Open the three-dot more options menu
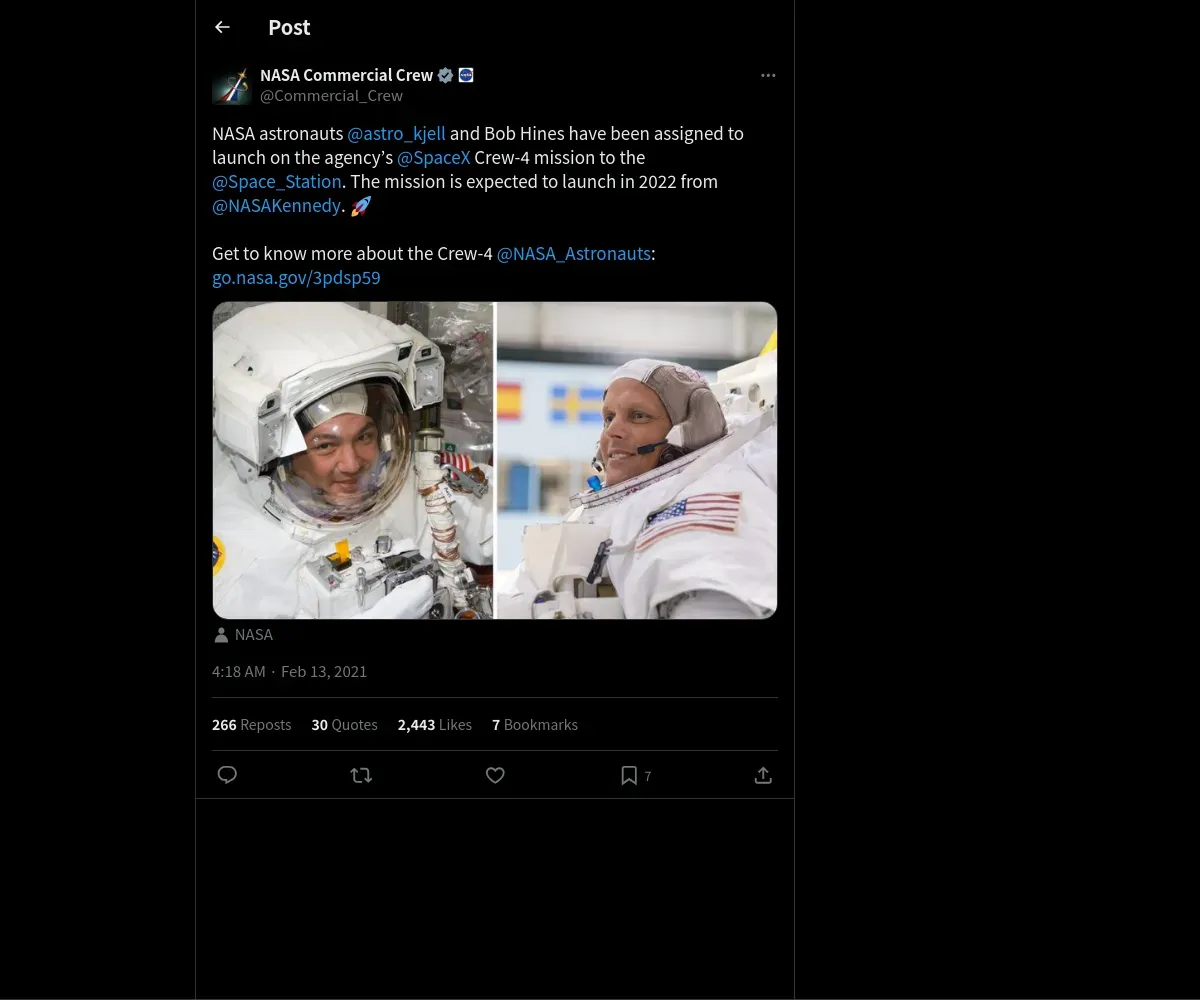Image resolution: width=1200 pixels, height=1000 pixels. [x=768, y=76]
